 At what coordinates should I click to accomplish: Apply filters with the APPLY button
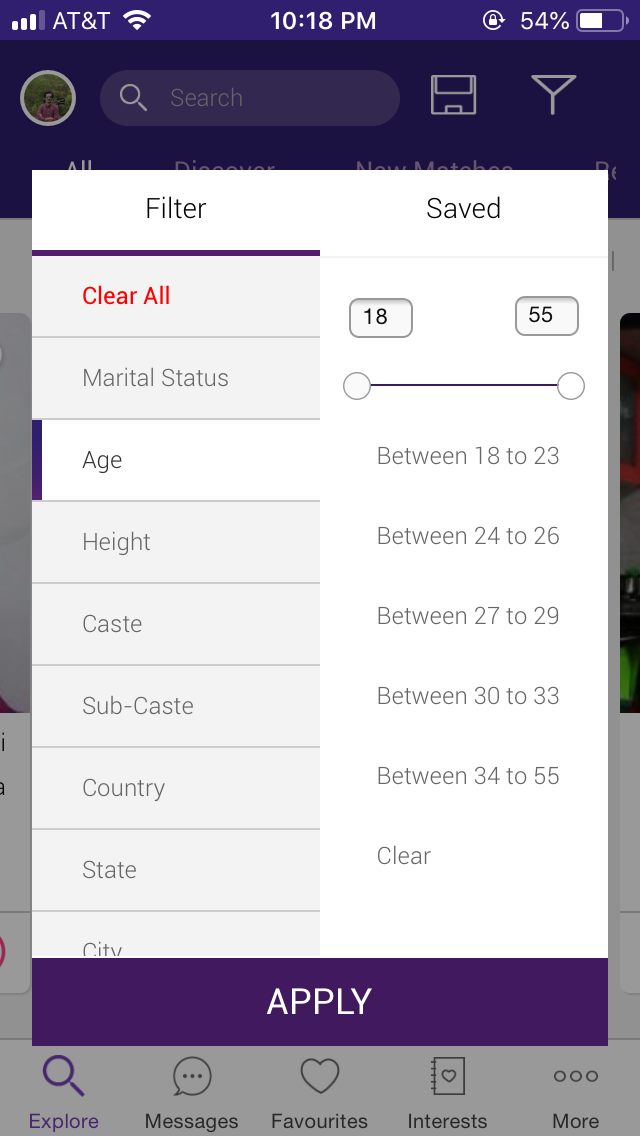320,1001
